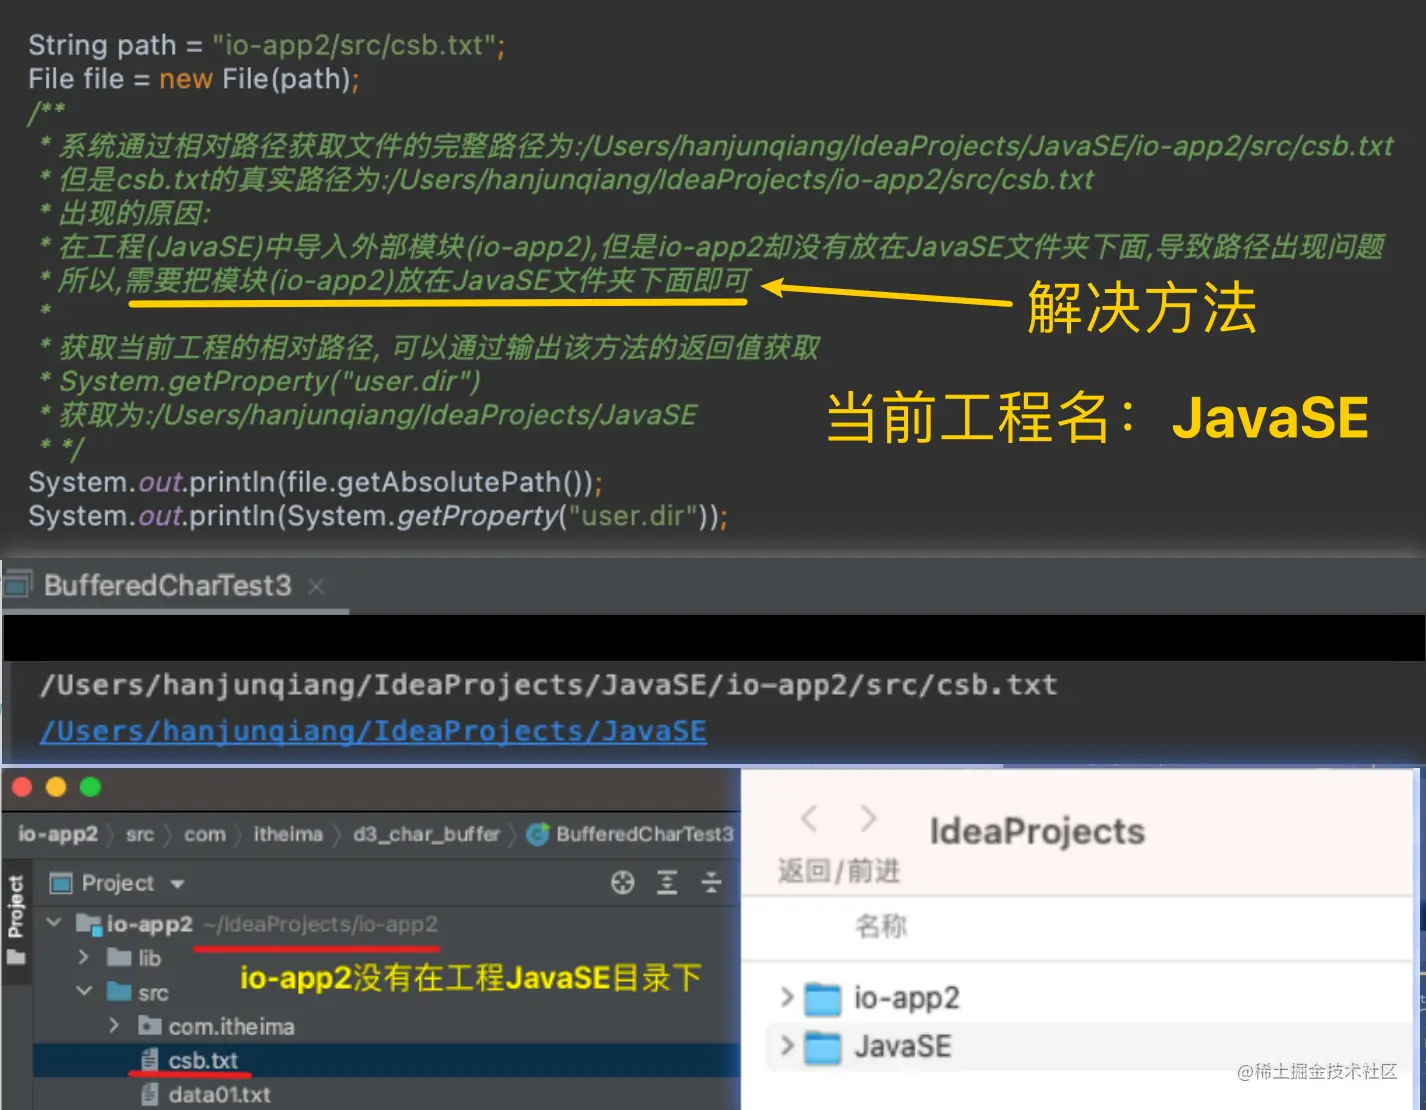The width and height of the screenshot is (1426, 1110).
Task: Select the lib folder in tree
Action: click(150, 958)
